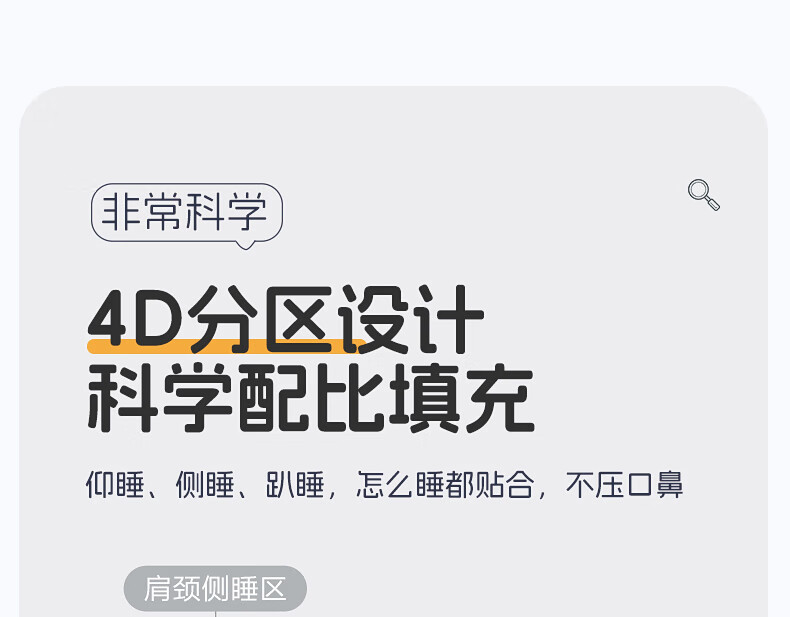Click the 分区设计 headline text
790x617 pixels.
[337, 319]
